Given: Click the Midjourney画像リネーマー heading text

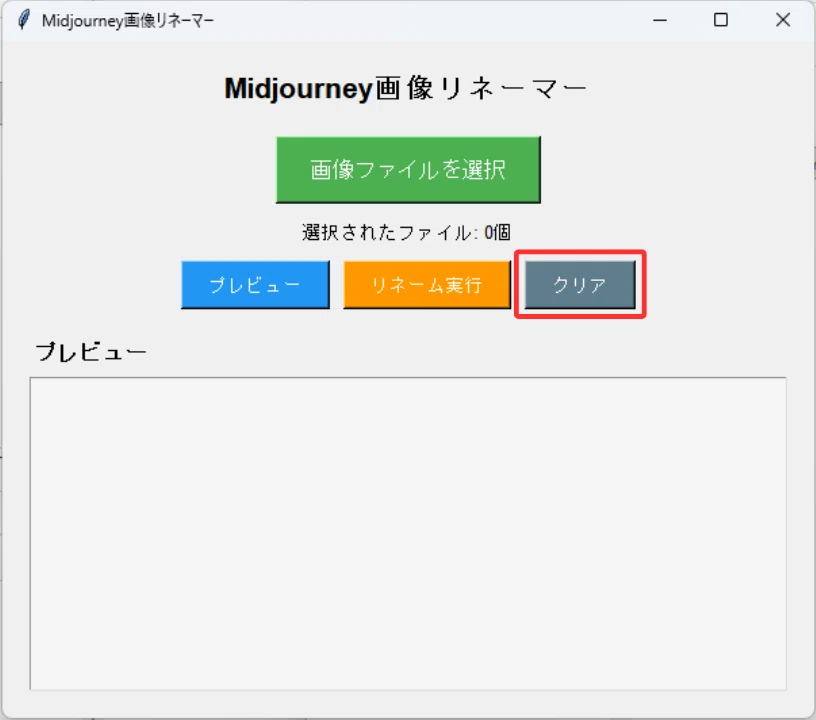Looking at the screenshot, I should point(405,88).
